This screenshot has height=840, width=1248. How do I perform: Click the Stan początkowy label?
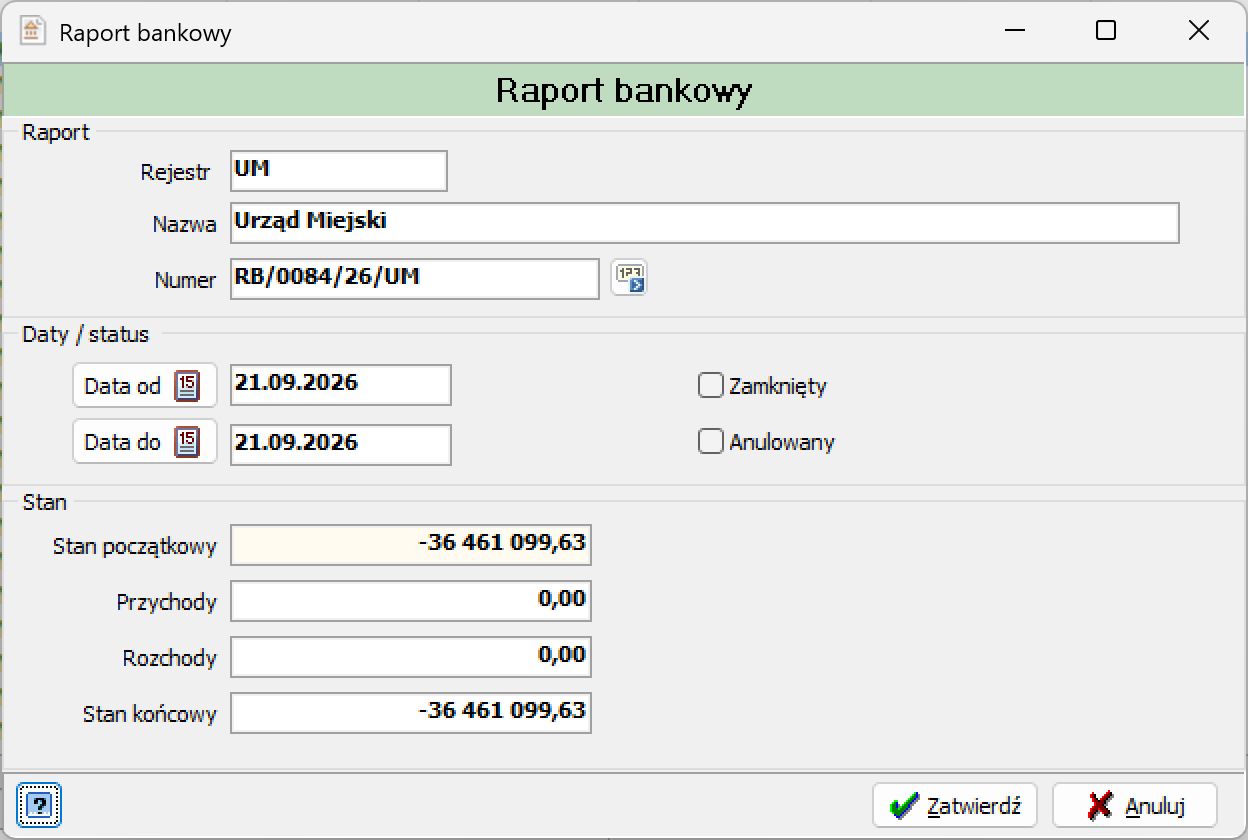(135, 547)
